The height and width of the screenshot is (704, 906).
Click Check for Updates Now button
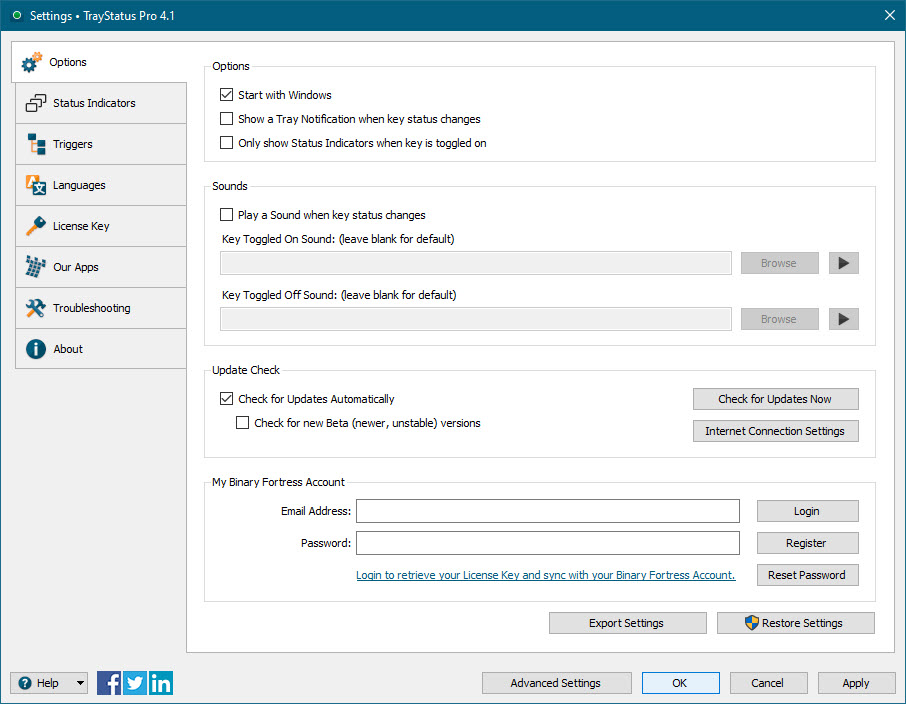775,399
